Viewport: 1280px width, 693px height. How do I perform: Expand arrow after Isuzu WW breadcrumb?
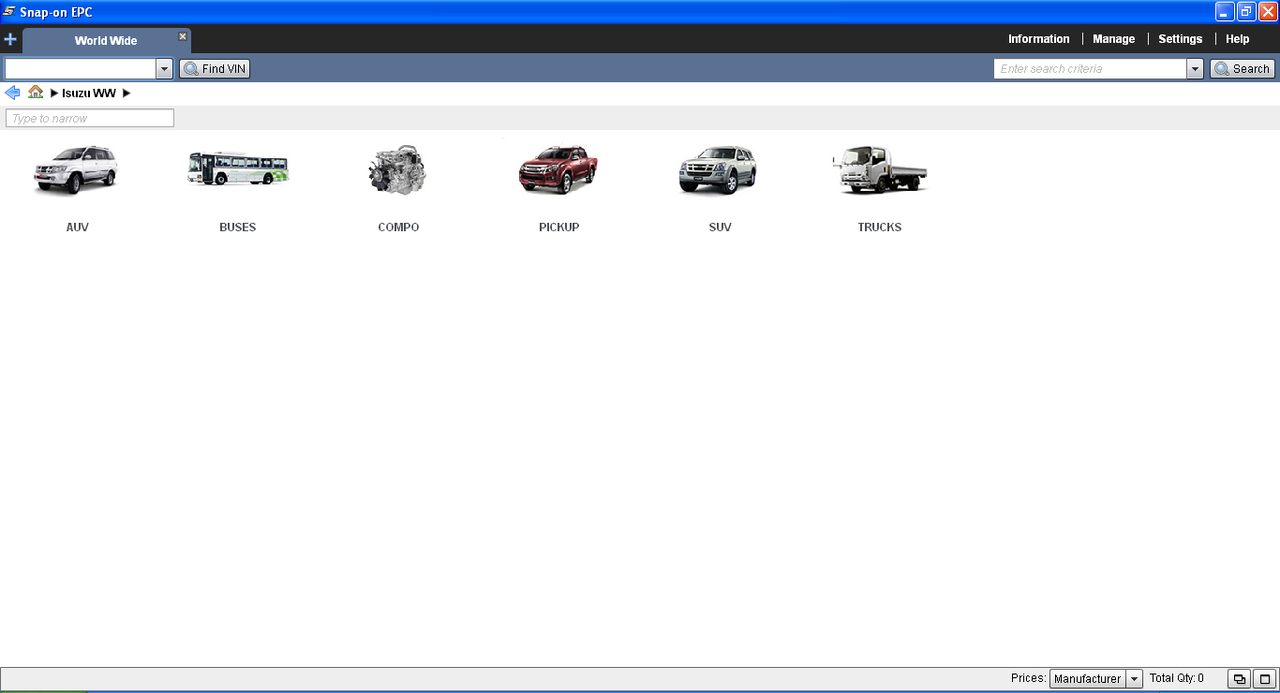[x=126, y=93]
